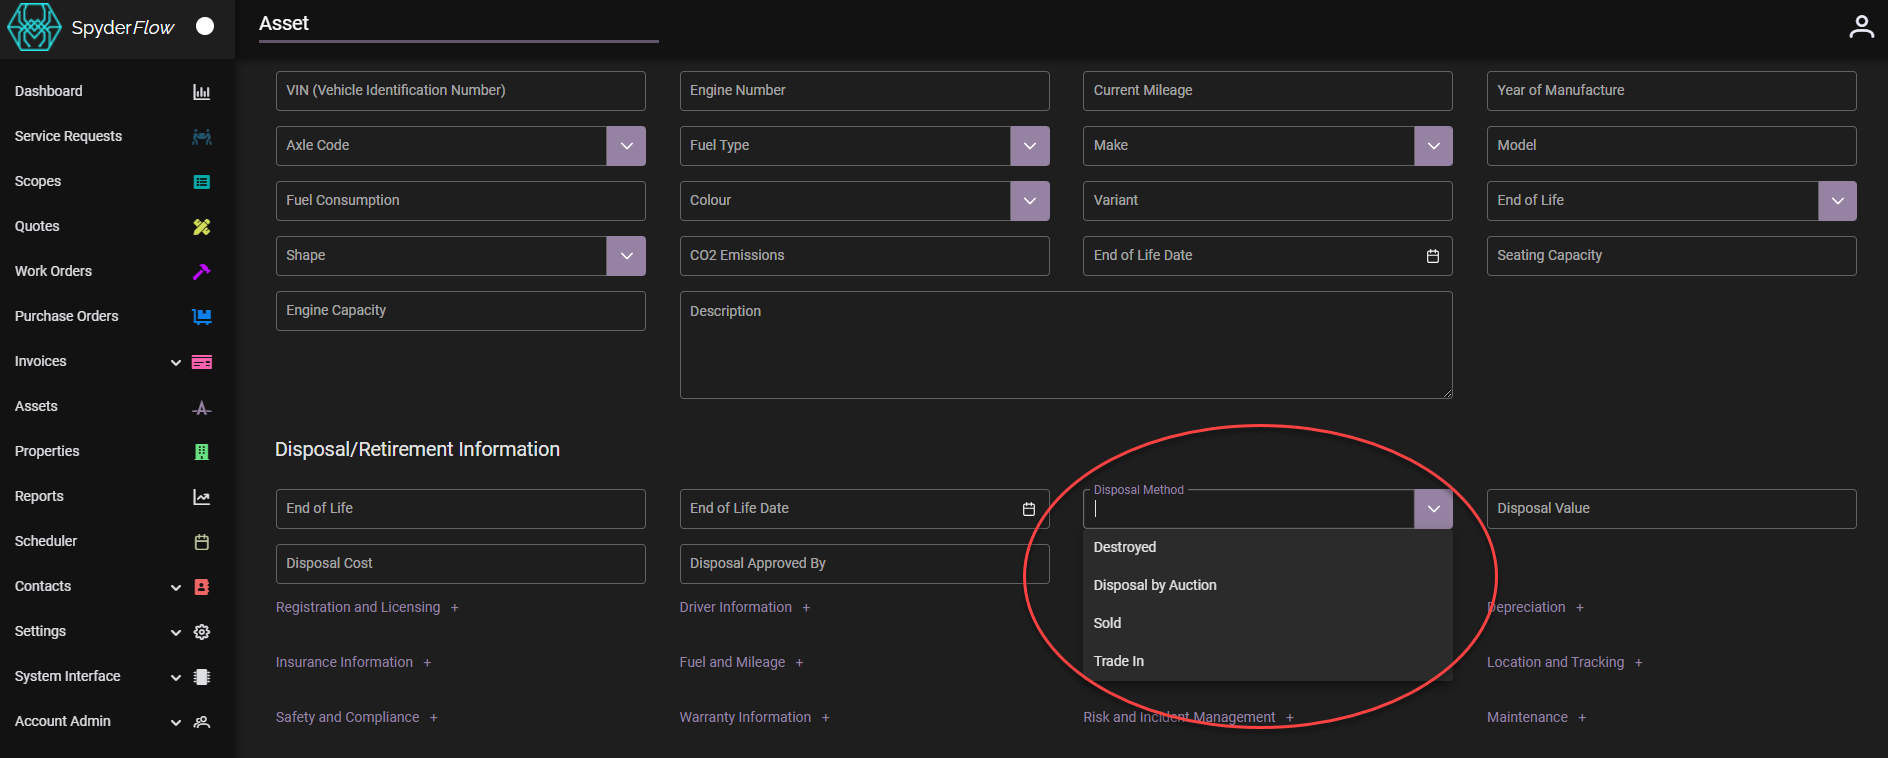Click the Dashboard chart icon in sidebar
This screenshot has height=758, width=1888.
201,92
